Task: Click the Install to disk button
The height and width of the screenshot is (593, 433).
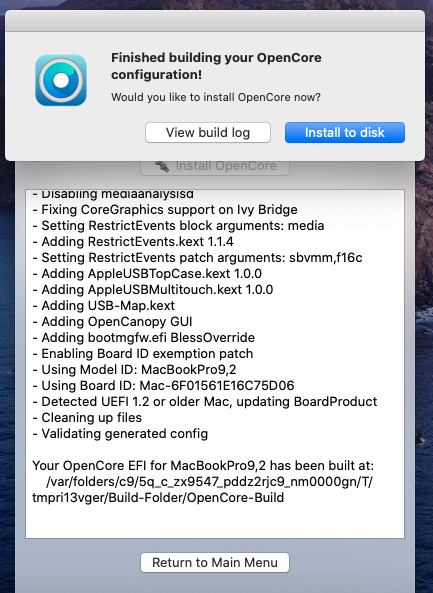Action: (x=345, y=132)
